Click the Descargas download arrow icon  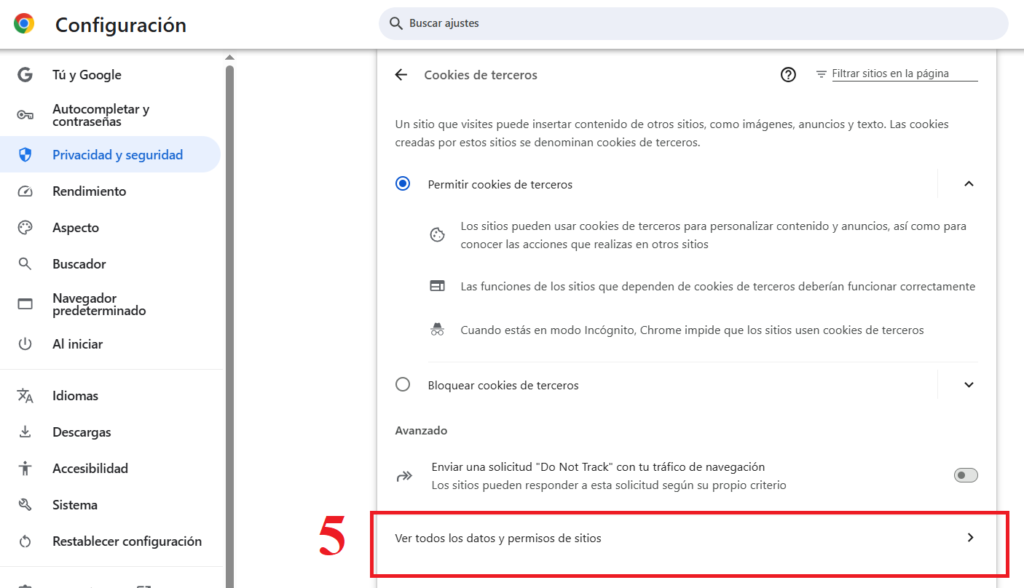pyautogui.click(x=25, y=432)
